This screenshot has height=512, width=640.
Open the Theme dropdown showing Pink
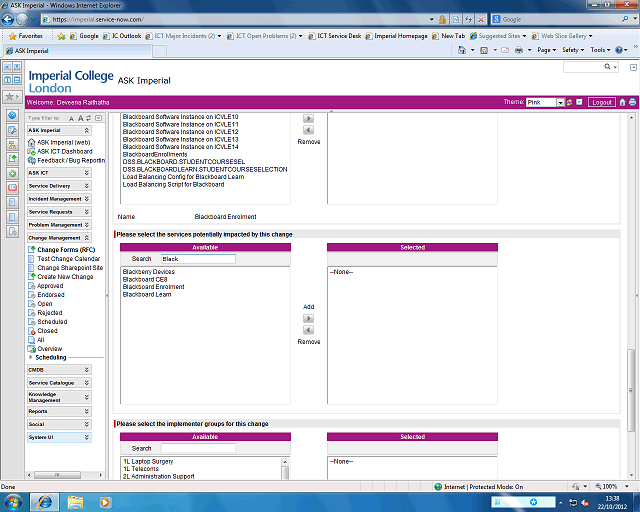pos(546,102)
